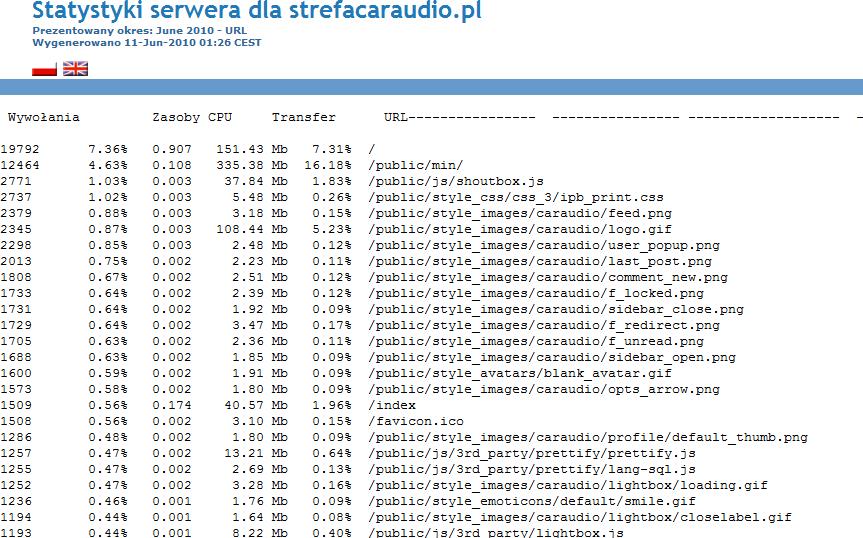The width and height of the screenshot is (863, 538).
Task: Click the last_post.png URL entry
Action: click(539, 261)
